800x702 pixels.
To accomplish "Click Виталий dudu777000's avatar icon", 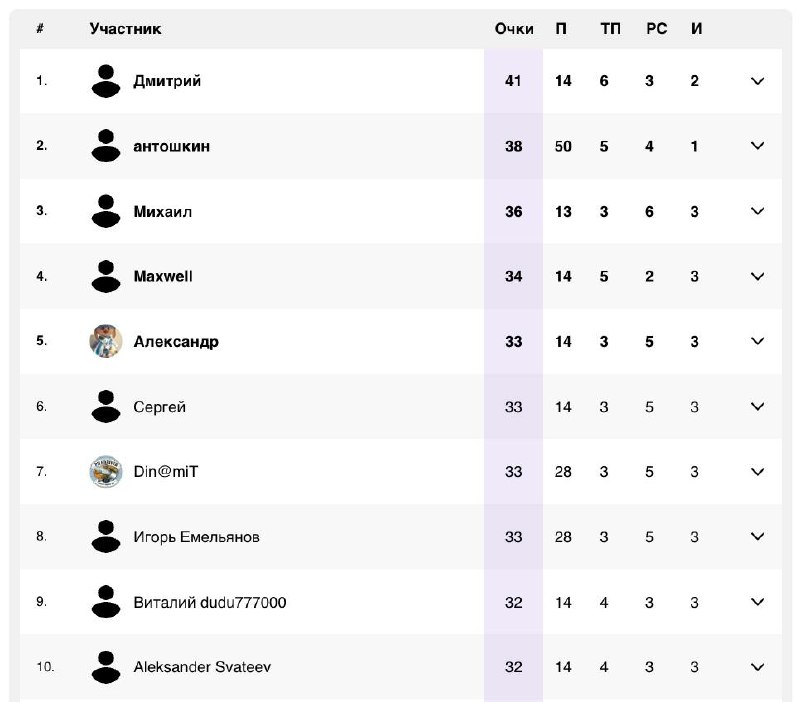I will (x=106, y=602).
